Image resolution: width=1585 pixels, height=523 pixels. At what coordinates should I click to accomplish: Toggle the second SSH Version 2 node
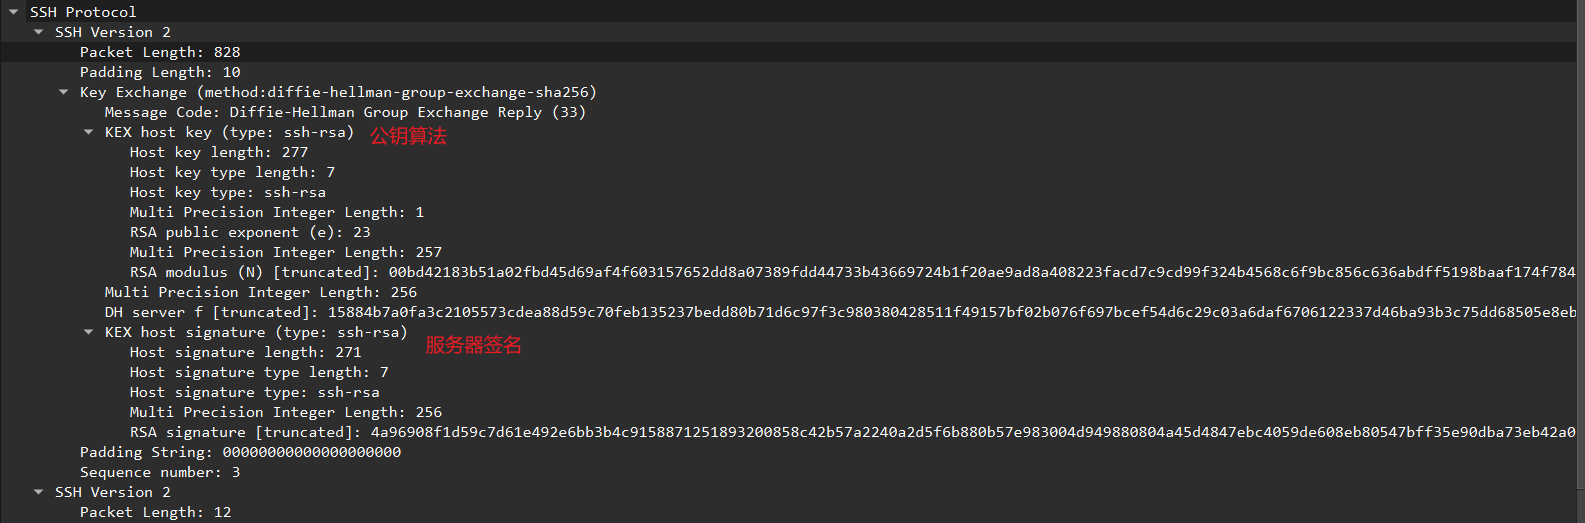[x=39, y=492]
